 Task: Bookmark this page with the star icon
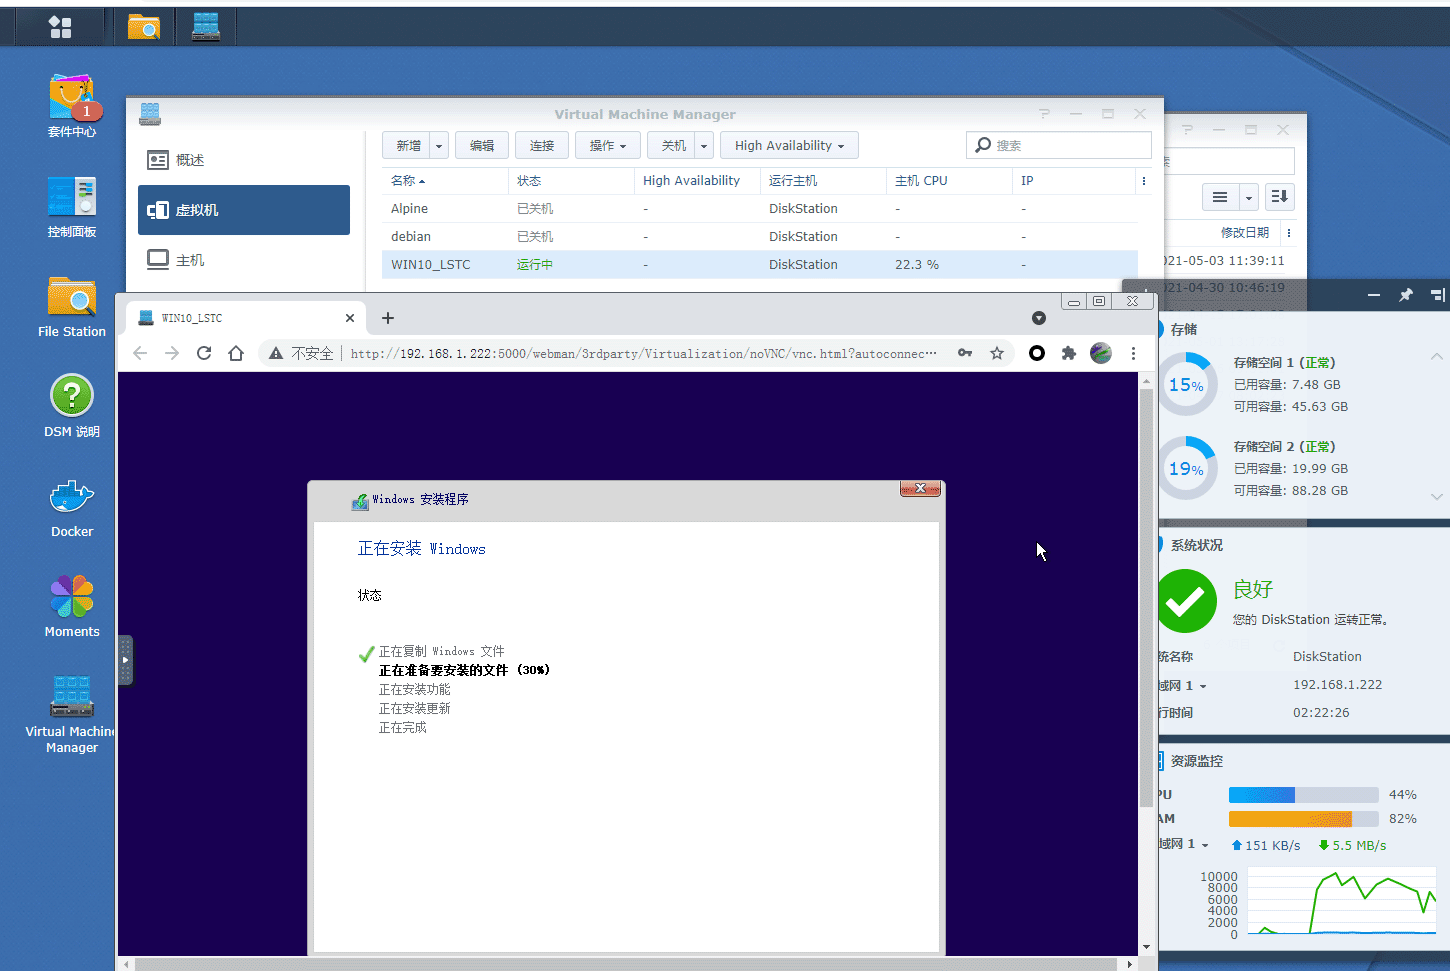coord(997,353)
